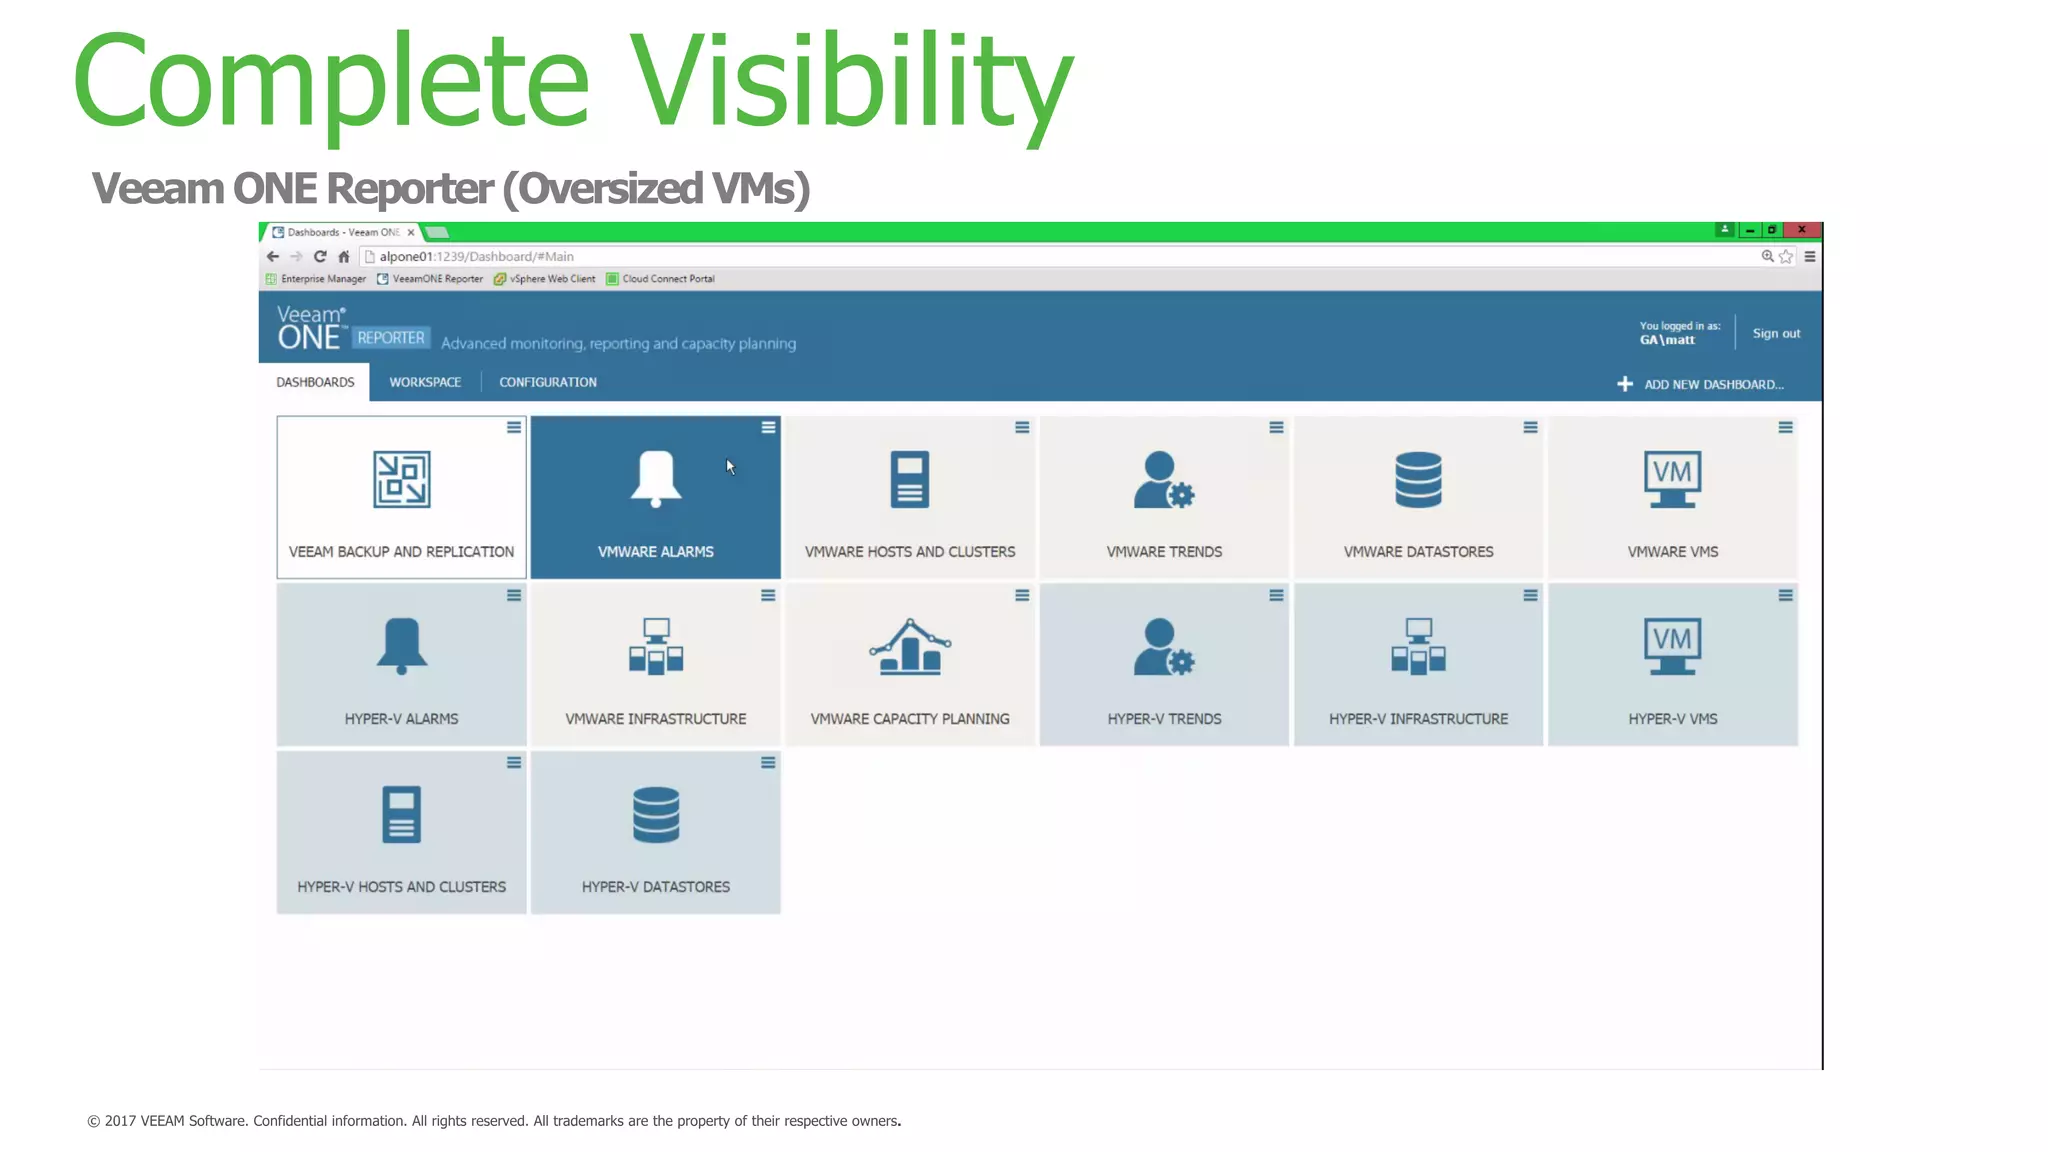Open VMware Capacity Planning chart icon

click(909, 646)
